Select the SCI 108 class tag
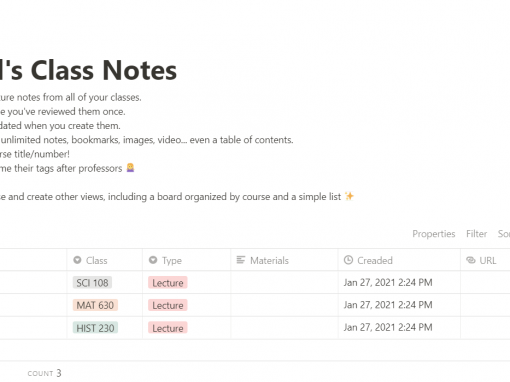 pyautogui.click(x=92, y=283)
